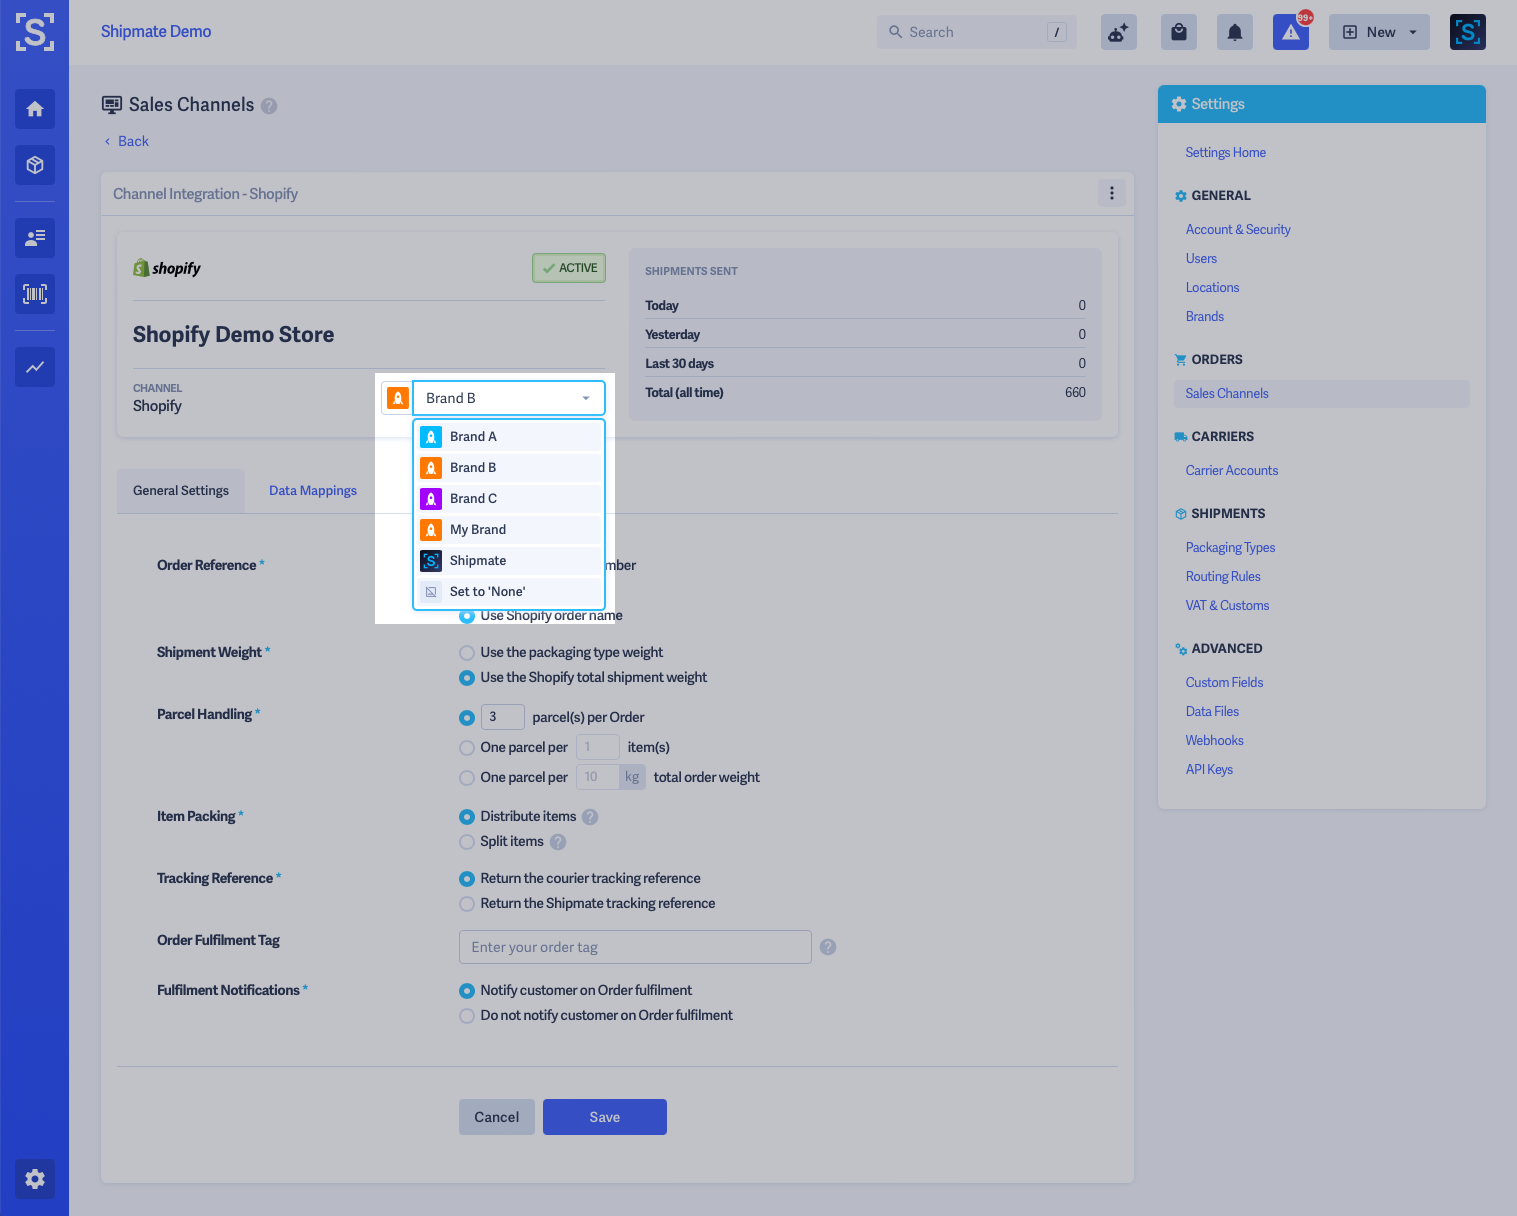Screen dimensions: 1517x1216
Task: View alerts via the warning triangle badge icon
Action: tap(1290, 33)
